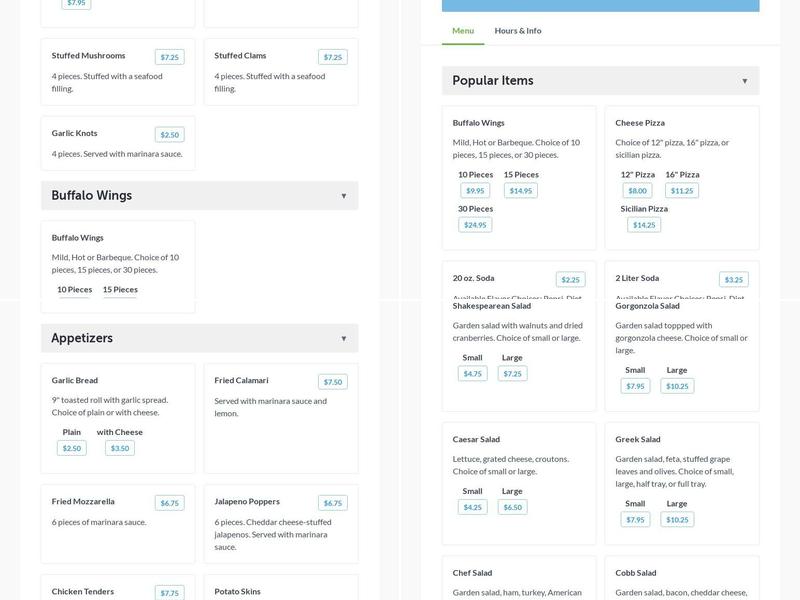The image size is (800, 600).
Task: Add Stuffed Clams for $7.25
Action: tap(332, 57)
